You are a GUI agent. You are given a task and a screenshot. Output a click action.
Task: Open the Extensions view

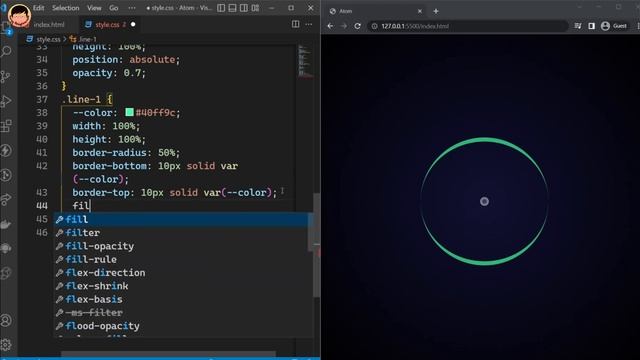[6, 126]
